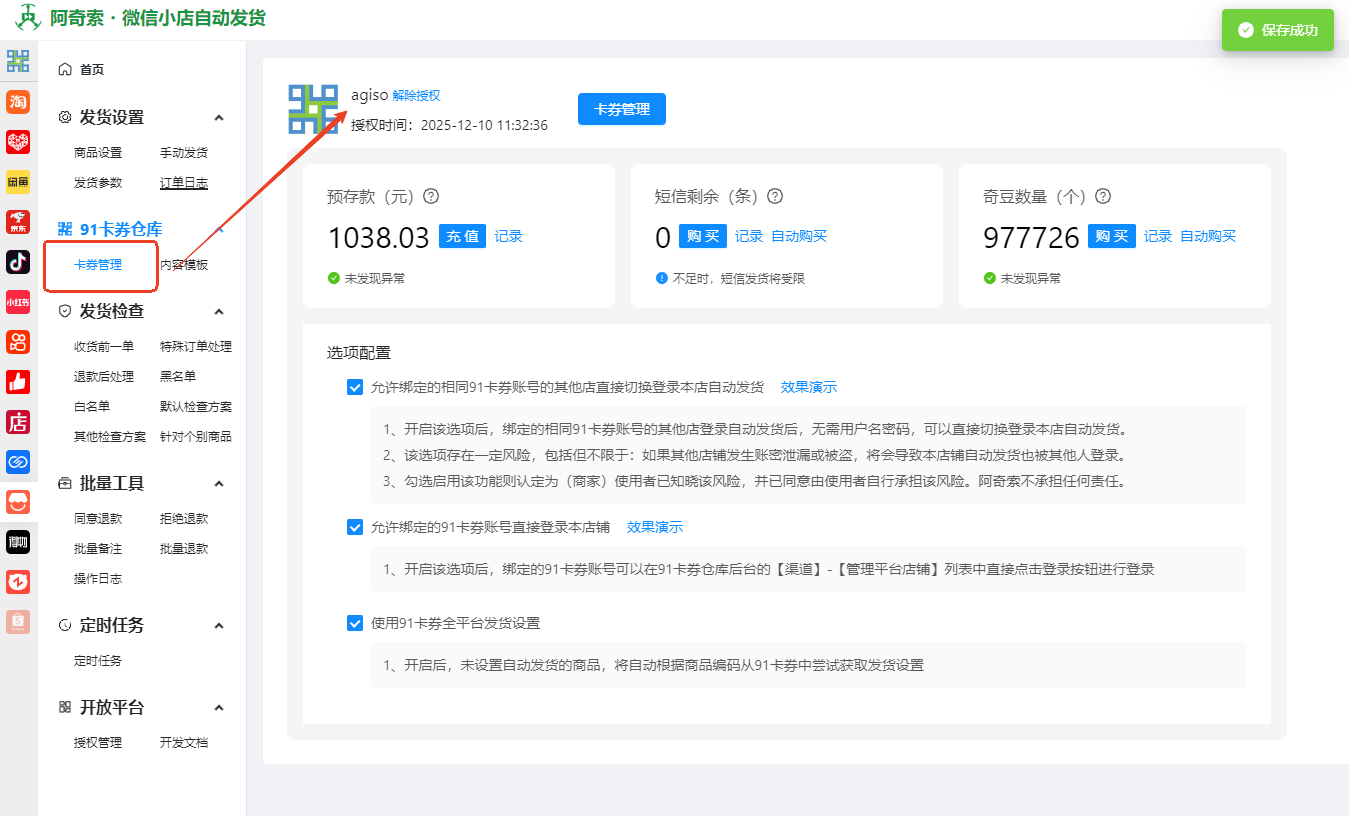This screenshot has height=816, width=1349.
Task: Open 特殊订单处理 under 发货检查
Action: 196,347
